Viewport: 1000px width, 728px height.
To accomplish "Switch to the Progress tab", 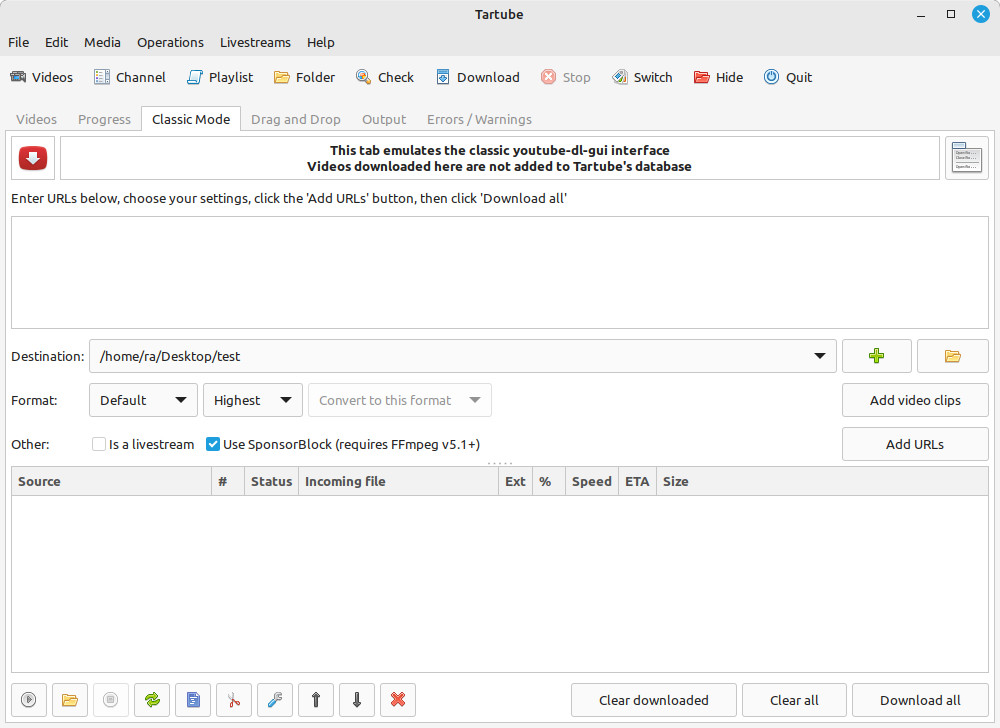I will (x=104, y=119).
